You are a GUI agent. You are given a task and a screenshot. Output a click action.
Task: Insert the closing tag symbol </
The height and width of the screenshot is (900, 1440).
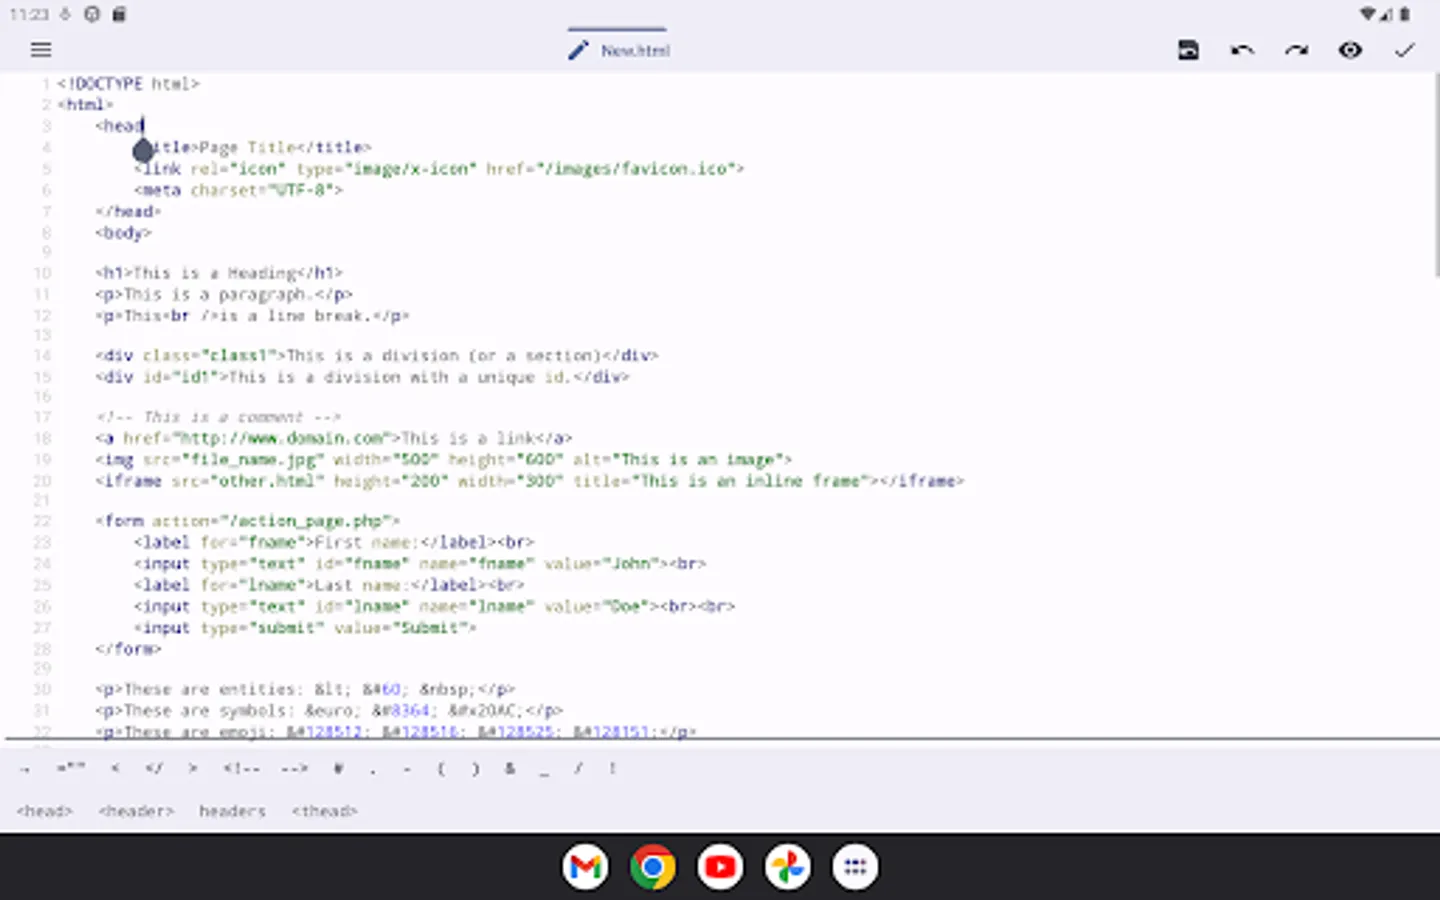[x=154, y=768]
